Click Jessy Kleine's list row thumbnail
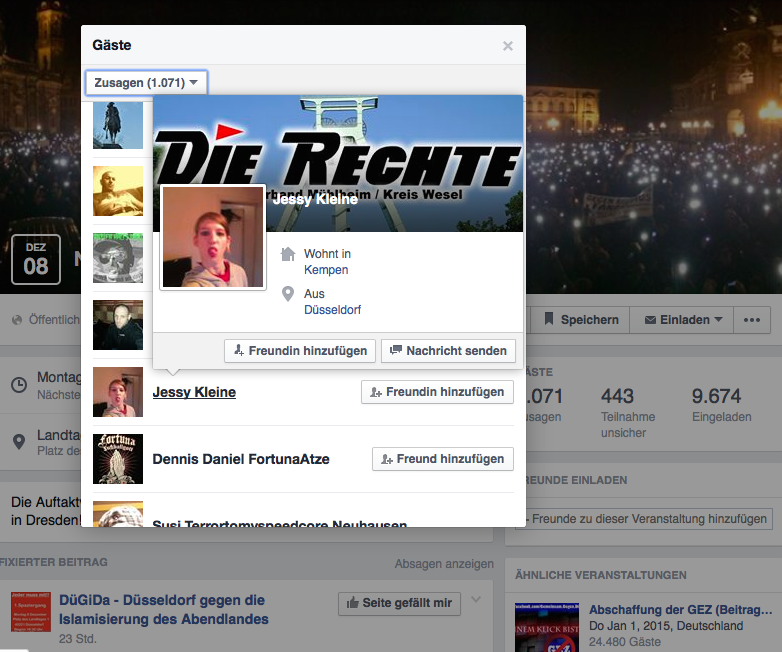782x652 pixels. [x=118, y=392]
